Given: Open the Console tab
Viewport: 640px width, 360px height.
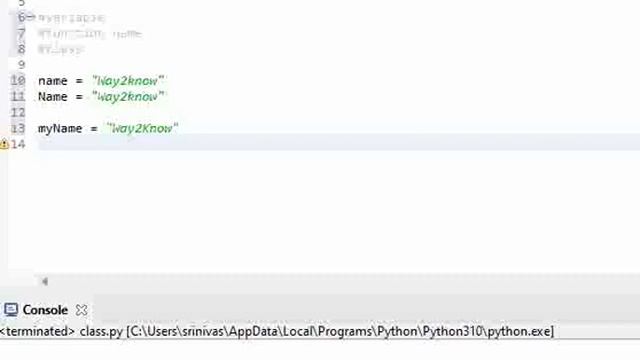Looking at the screenshot, I should tap(45, 310).
